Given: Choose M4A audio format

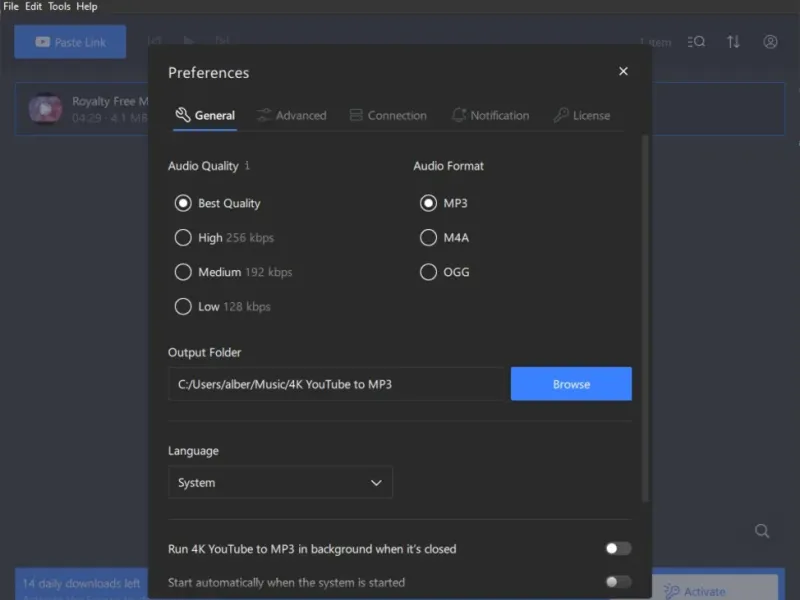Looking at the screenshot, I should click(444, 237).
